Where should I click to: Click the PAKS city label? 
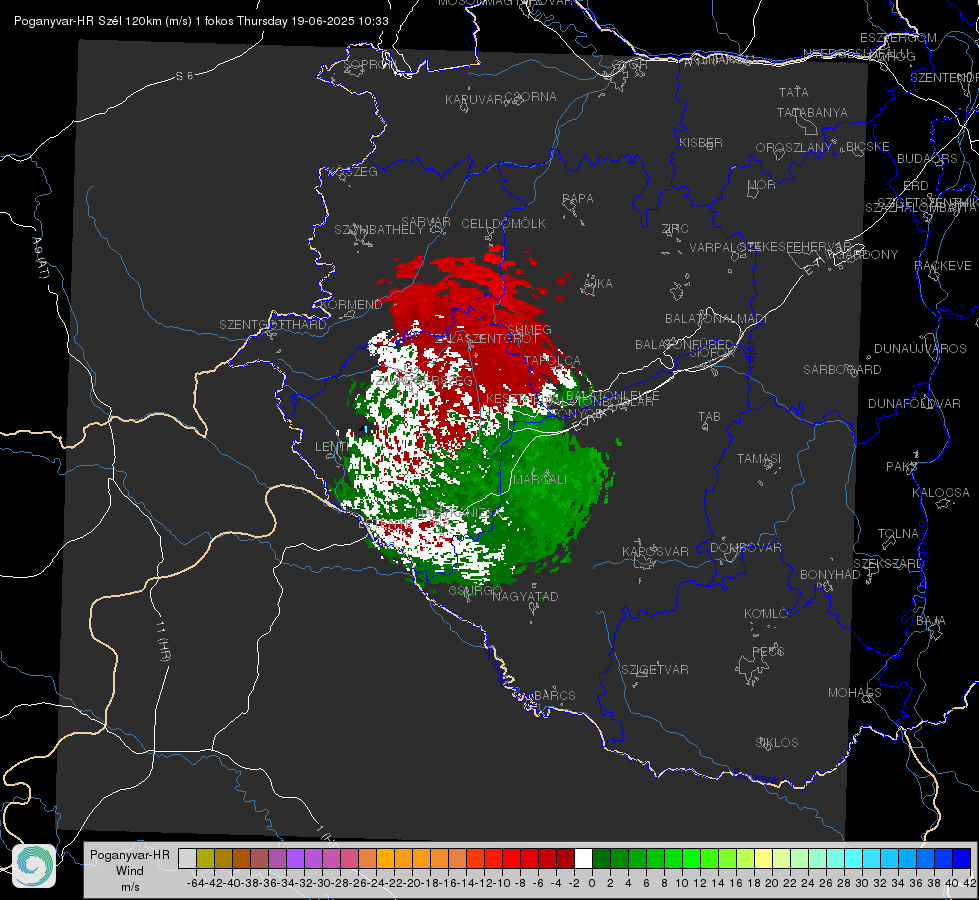(x=902, y=467)
